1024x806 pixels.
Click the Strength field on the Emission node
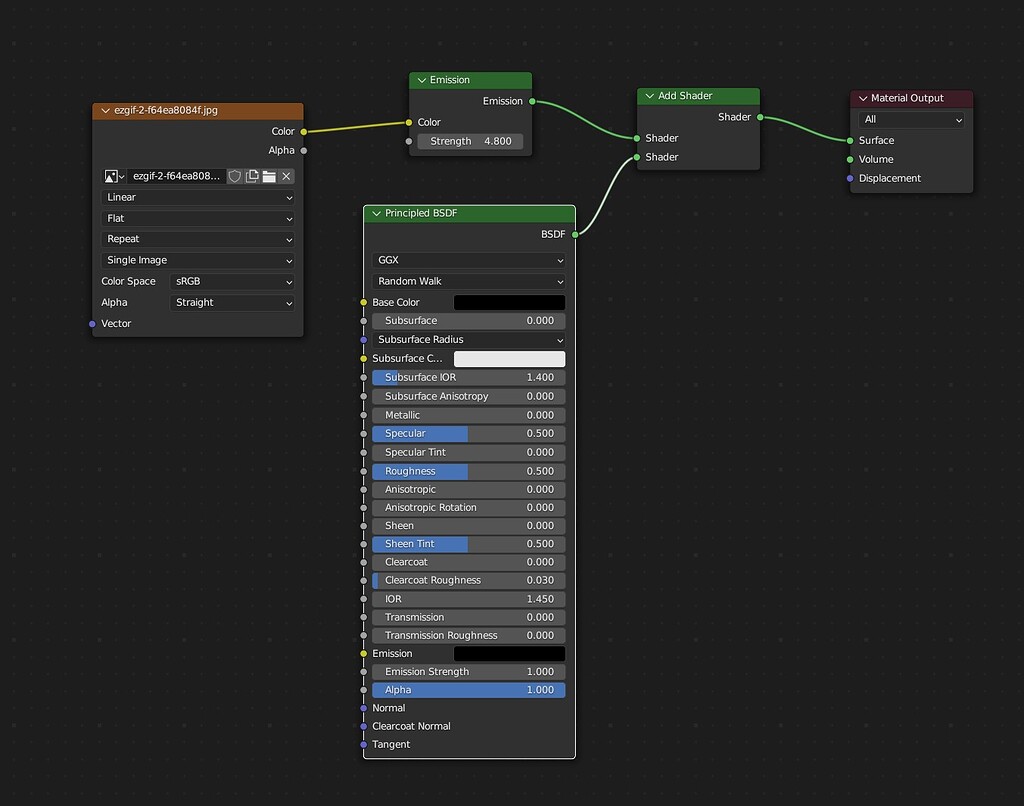click(x=470, y=141)
